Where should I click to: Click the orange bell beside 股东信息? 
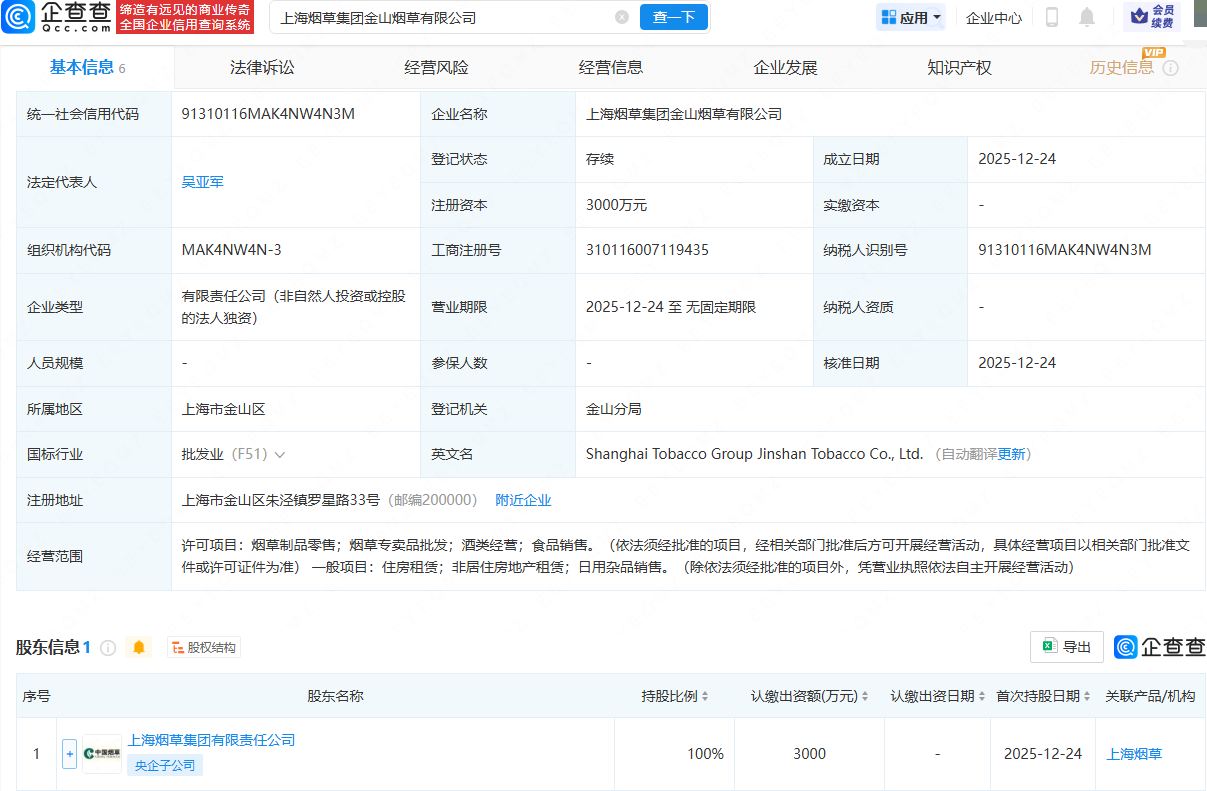(x=139, y=648)
